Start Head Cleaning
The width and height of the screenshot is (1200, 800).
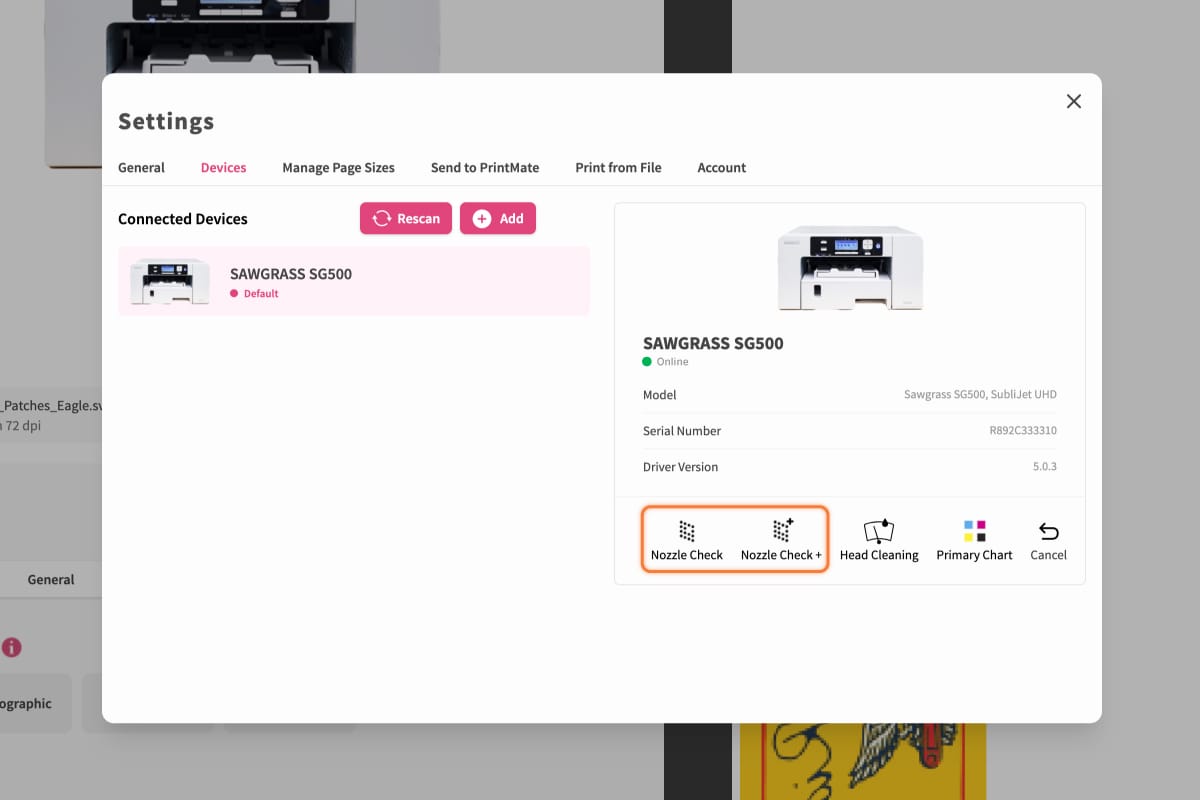[879, 540]
